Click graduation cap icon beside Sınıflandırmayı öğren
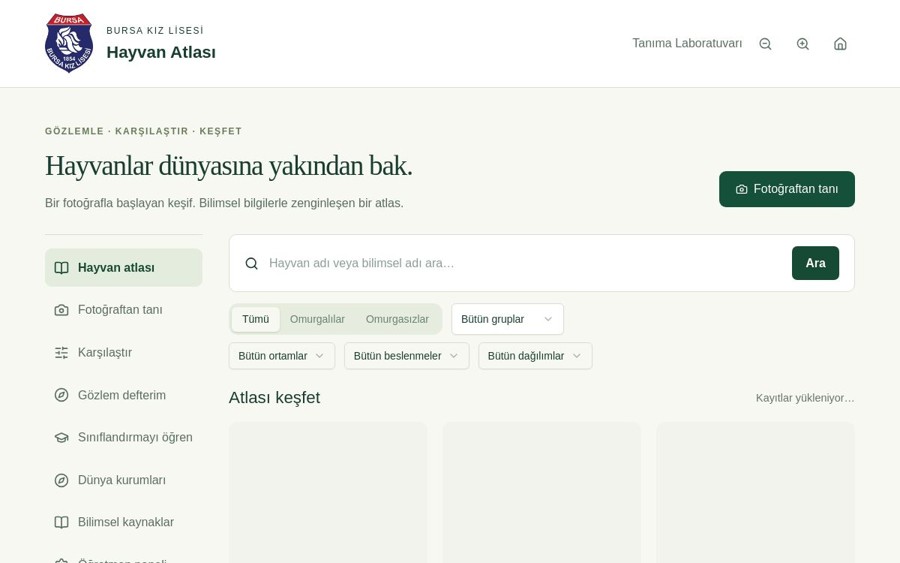Image resolution: width=900 pixels, height=563 pixels. (61, 437)
